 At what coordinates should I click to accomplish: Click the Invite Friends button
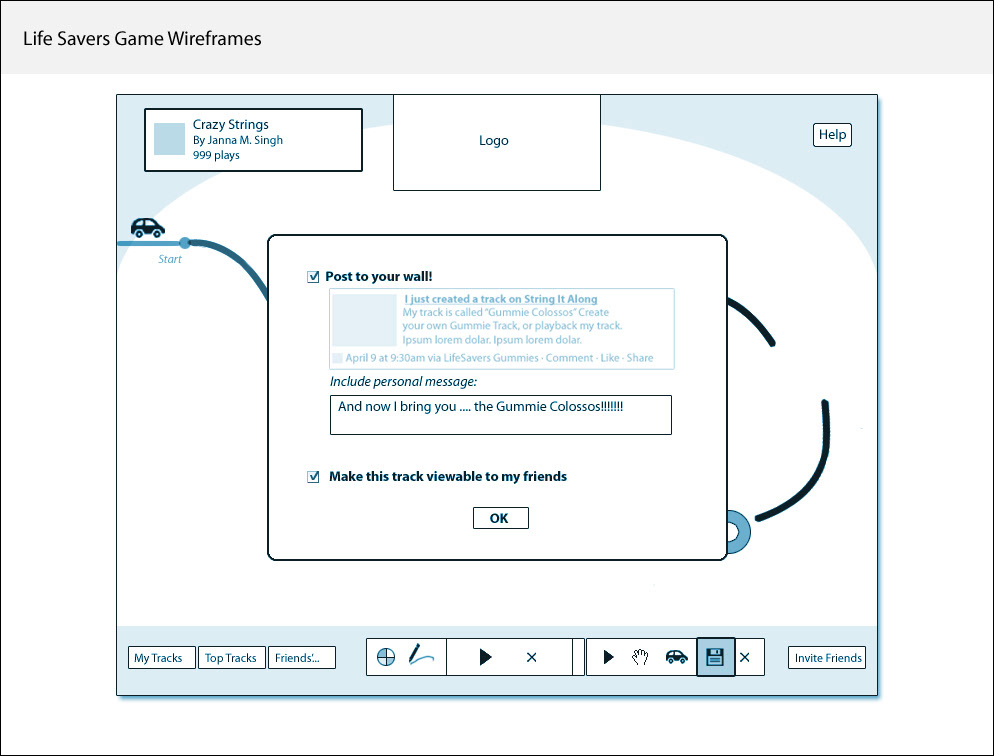(827, 658)
